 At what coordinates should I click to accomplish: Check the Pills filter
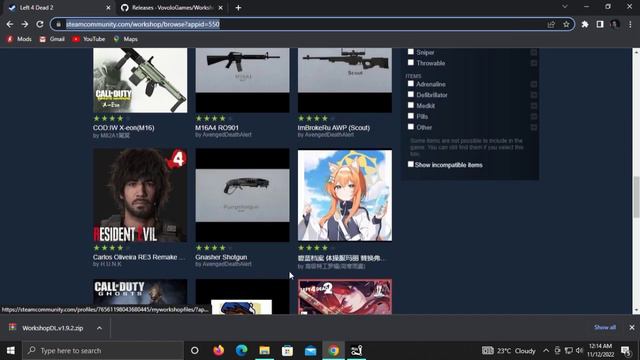(411, 116)
